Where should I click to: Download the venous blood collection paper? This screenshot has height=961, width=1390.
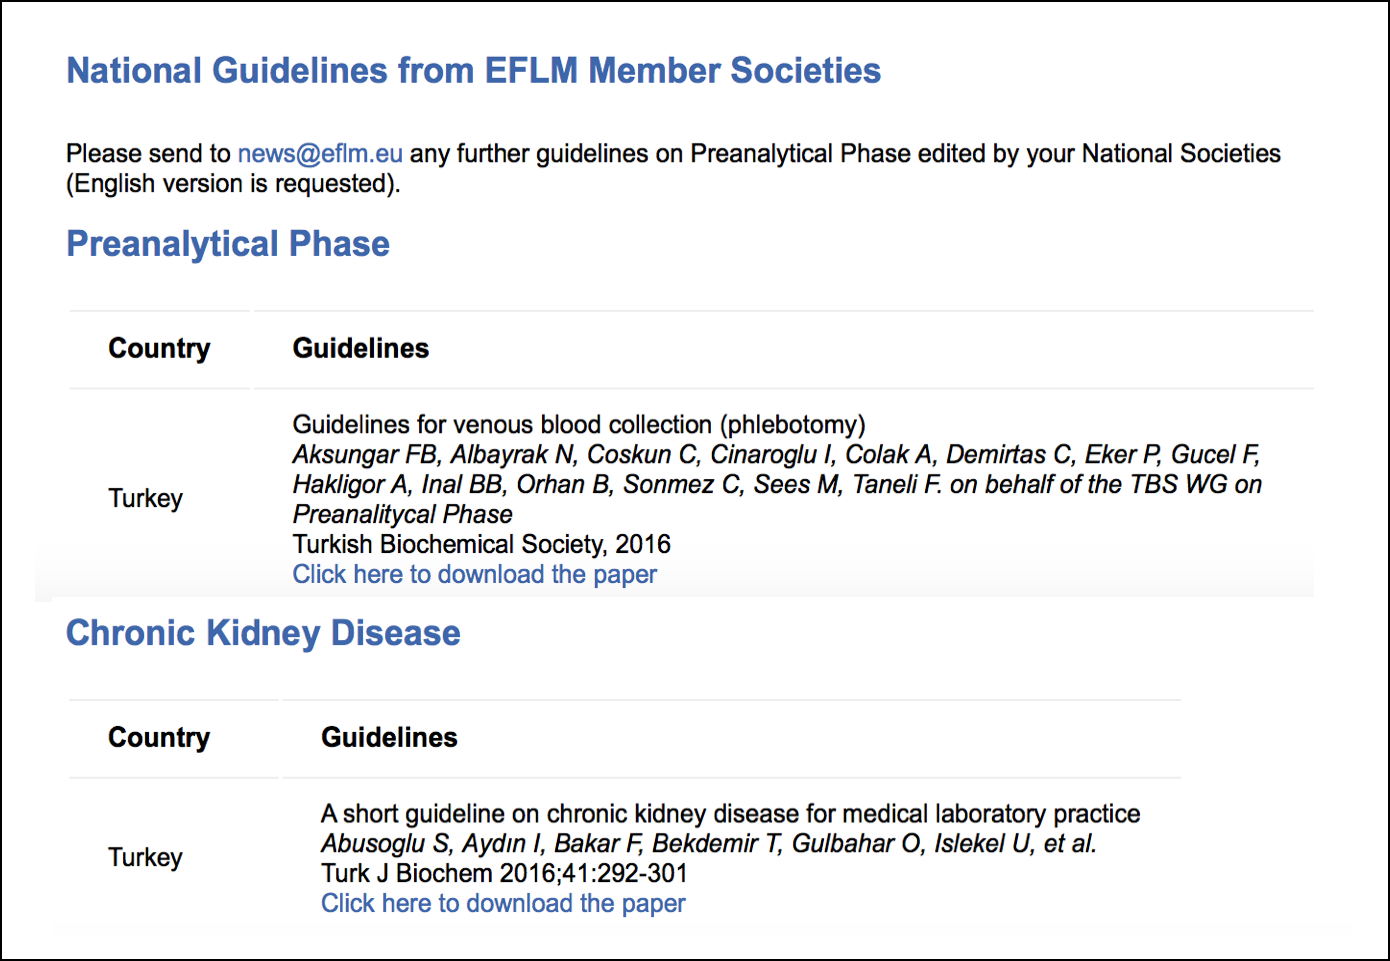(475, 575)
